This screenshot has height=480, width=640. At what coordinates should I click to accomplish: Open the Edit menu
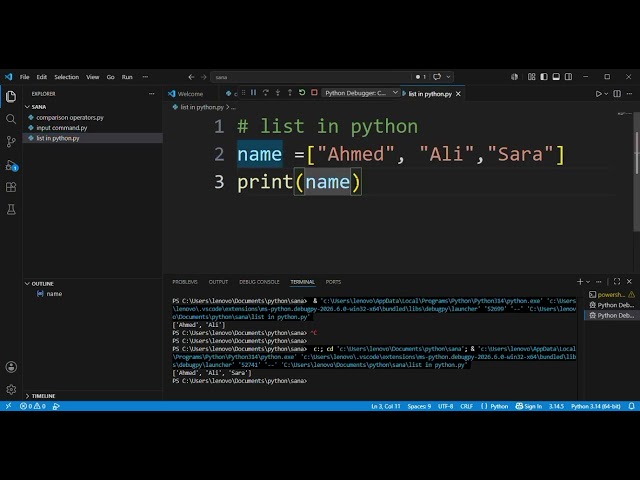(42, 77)
